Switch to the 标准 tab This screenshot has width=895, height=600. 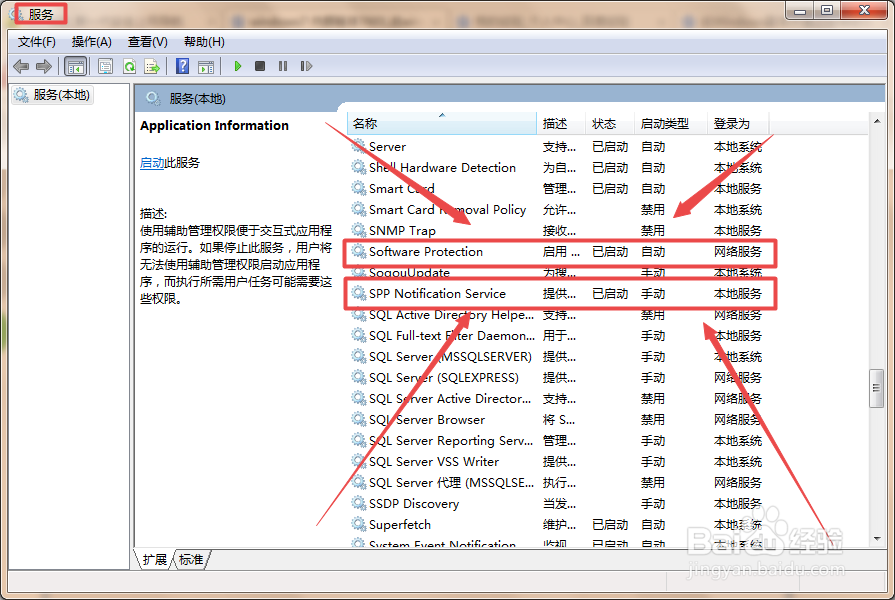(x=190, y=560)
